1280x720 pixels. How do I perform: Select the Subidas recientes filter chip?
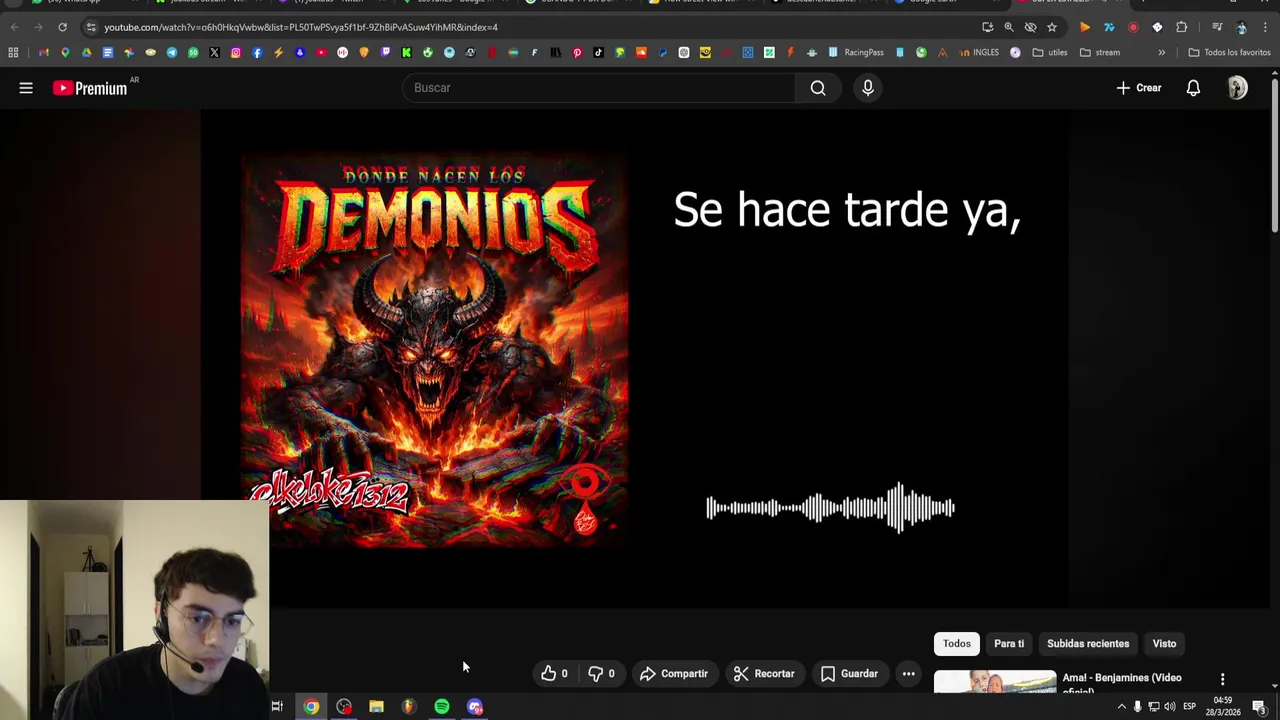[x=1088, y=644]
